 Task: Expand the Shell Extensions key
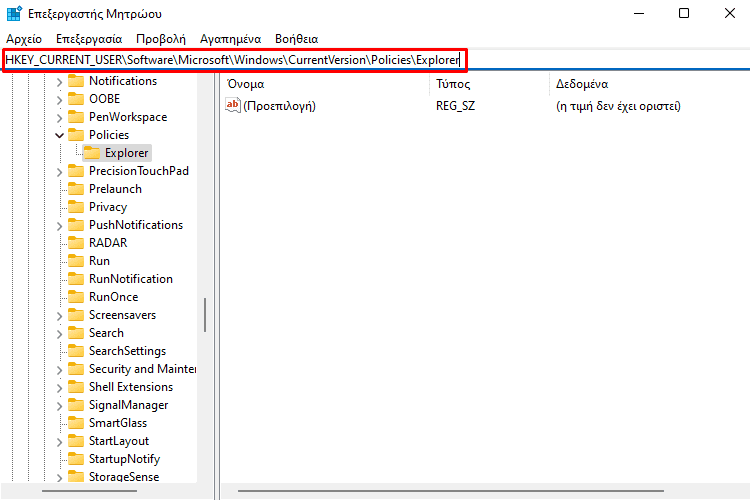tap(59, 388)
